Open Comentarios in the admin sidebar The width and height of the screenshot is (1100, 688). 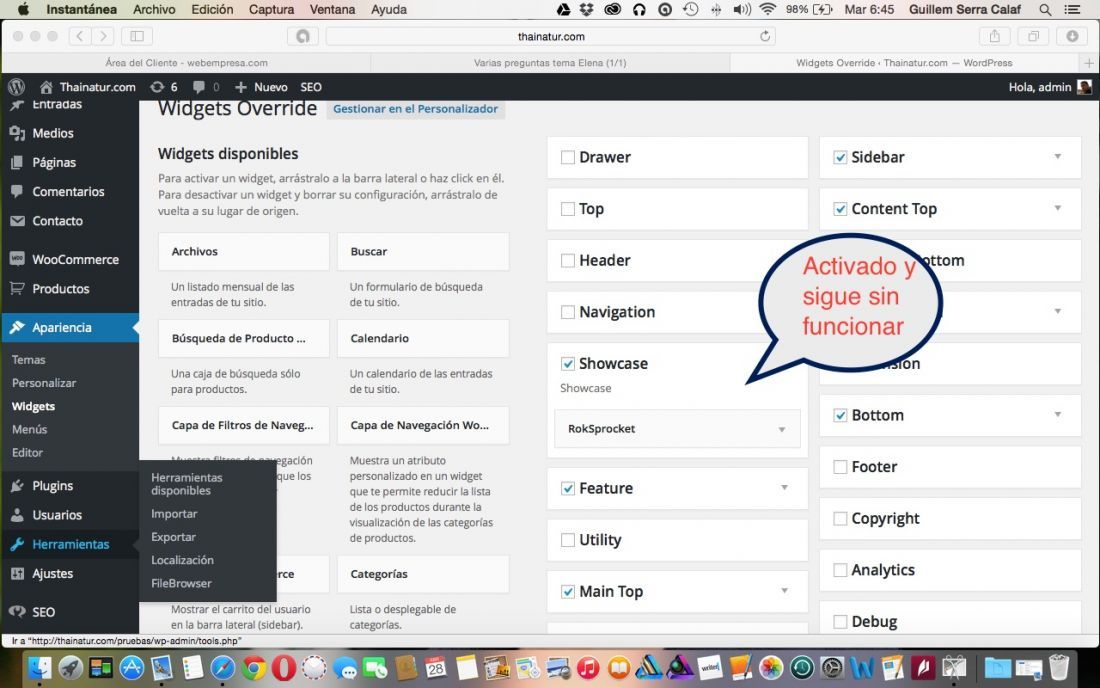(x=70, y=191)
